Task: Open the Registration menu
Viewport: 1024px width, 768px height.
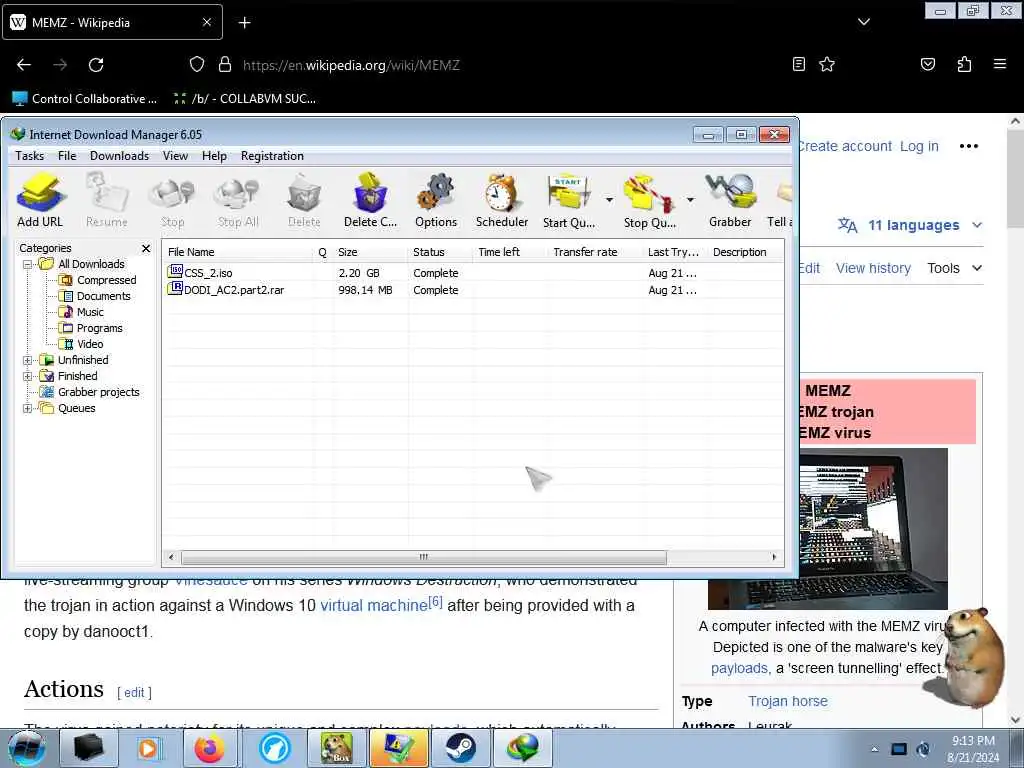Action: 272,156
